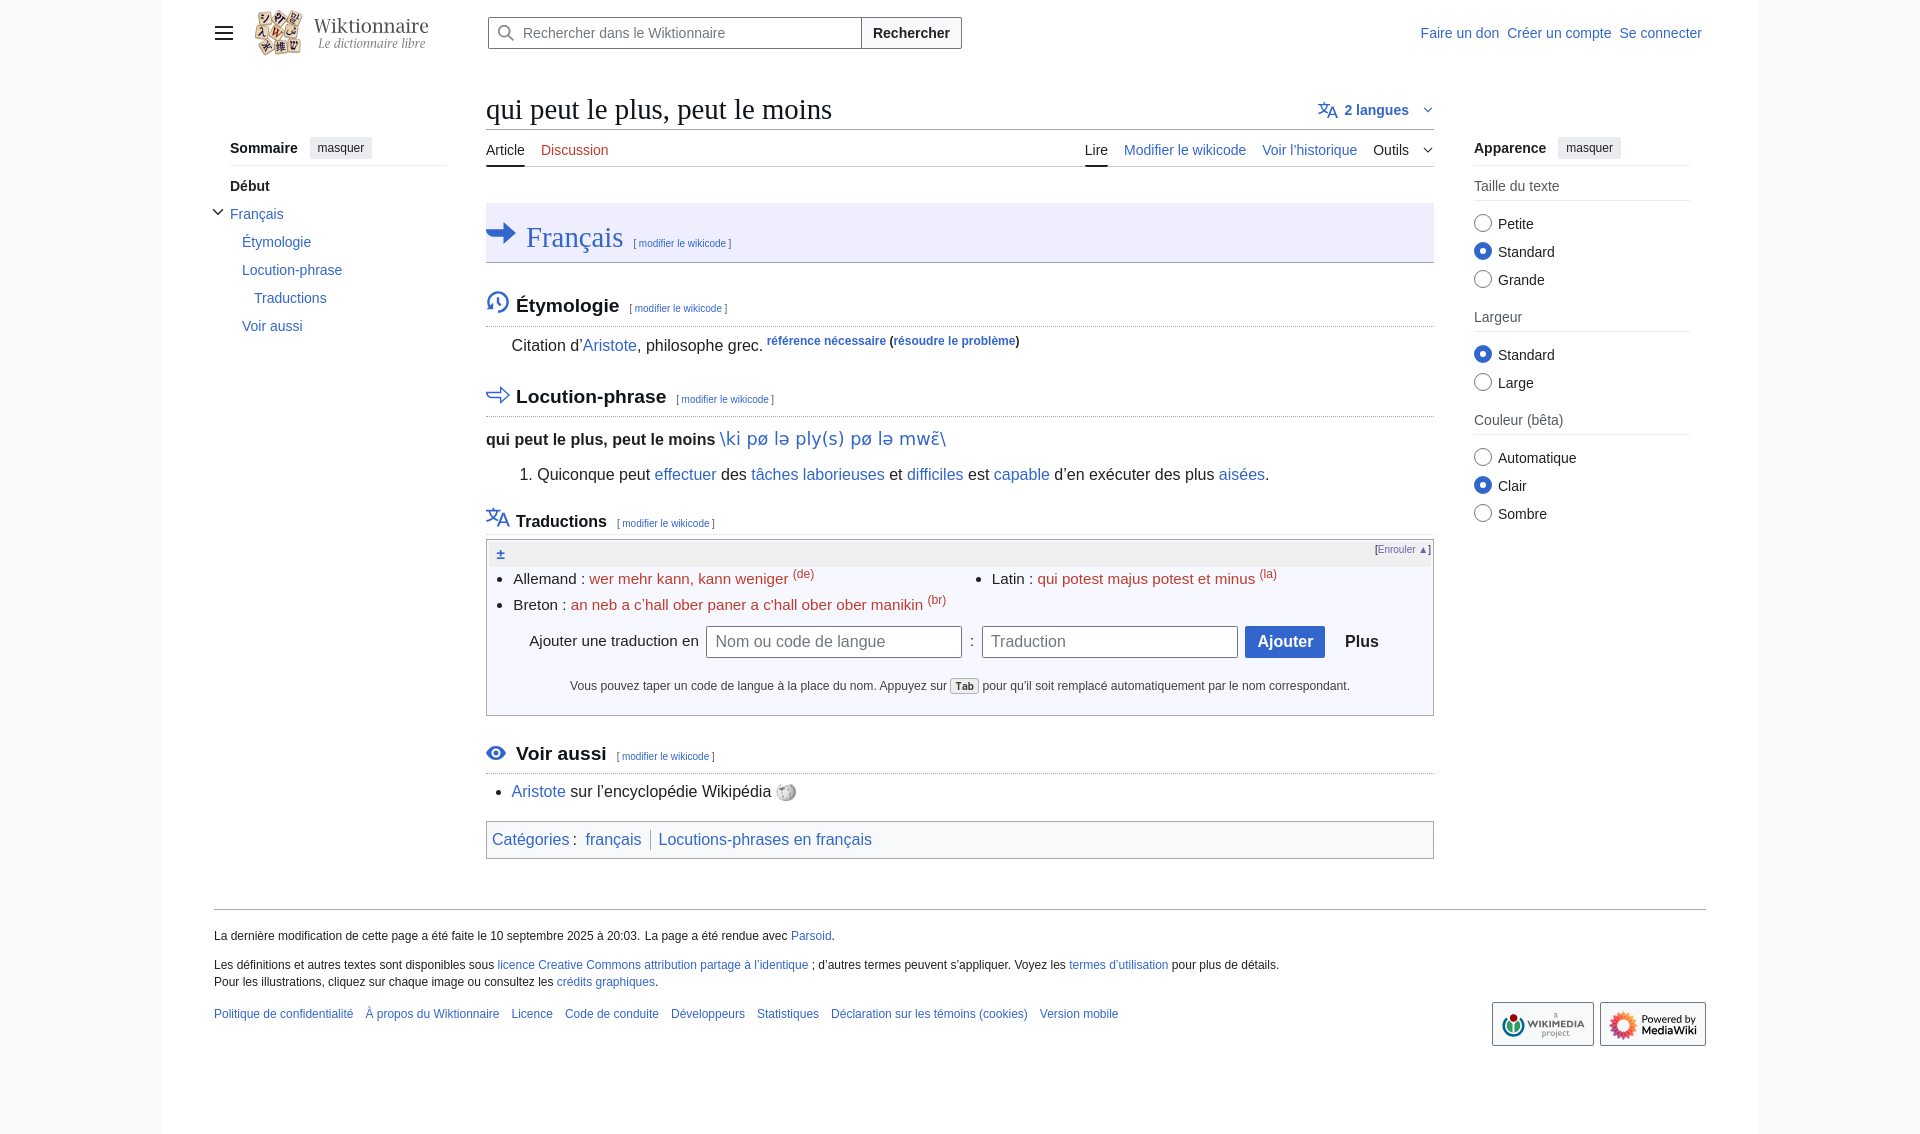This screenshot has height=1134, width=1920.
Task: Click the Wikipedia globe icon beside Aristote
Action: 786,793
